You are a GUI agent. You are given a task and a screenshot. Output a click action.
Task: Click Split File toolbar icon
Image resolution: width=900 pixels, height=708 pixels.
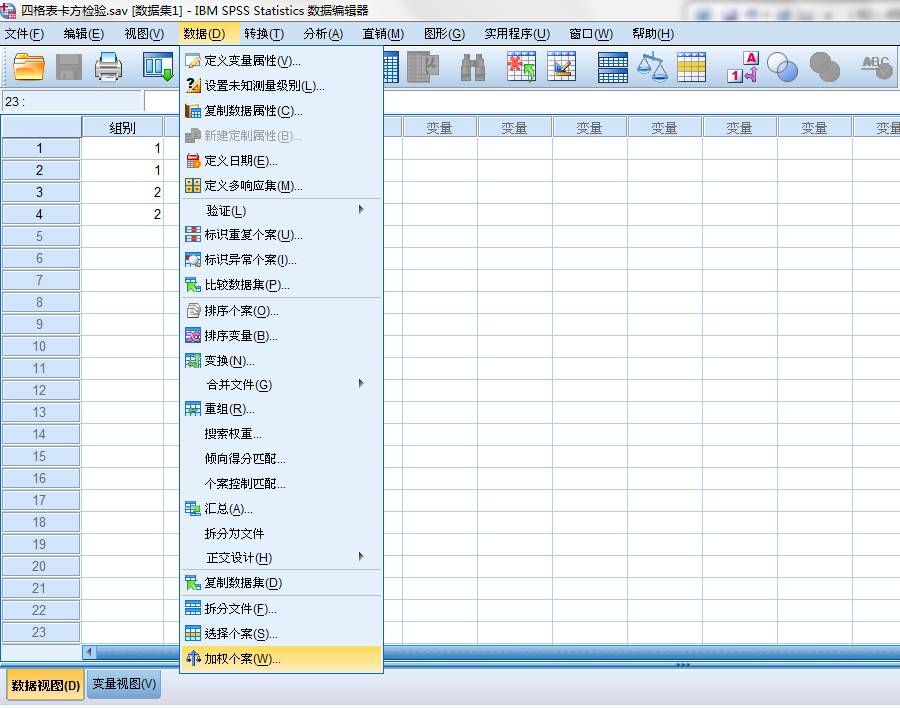[x=612, y=67]
